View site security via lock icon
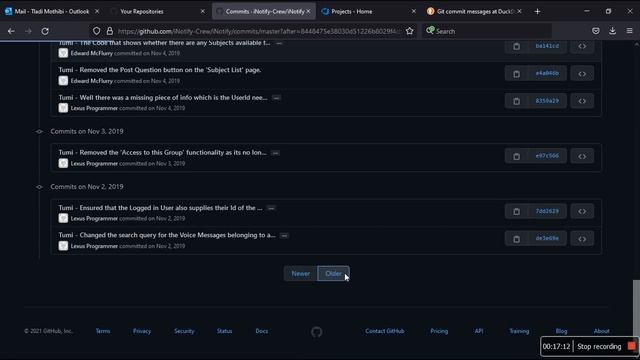 point(109,31)
